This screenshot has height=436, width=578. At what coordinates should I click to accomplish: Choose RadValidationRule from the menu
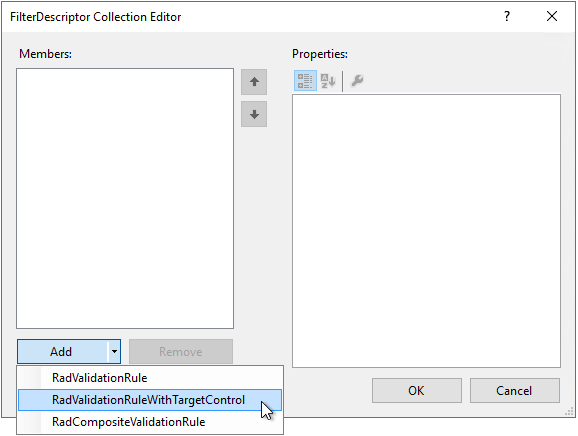pos(150,378)
